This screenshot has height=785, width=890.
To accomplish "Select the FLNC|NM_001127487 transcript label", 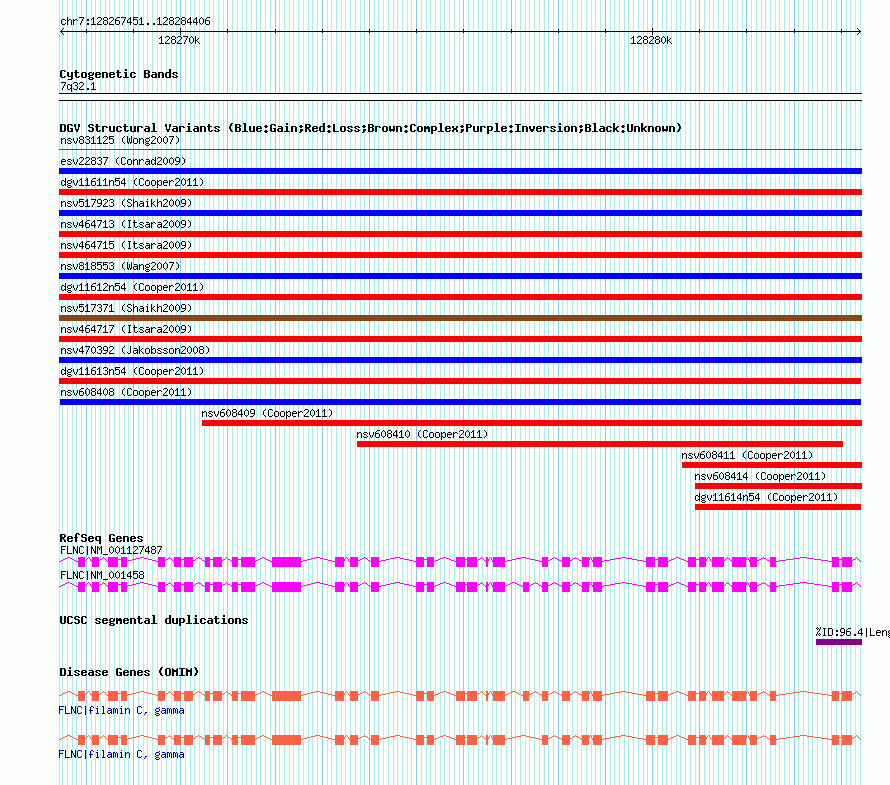I will click(x=111, y=550).
